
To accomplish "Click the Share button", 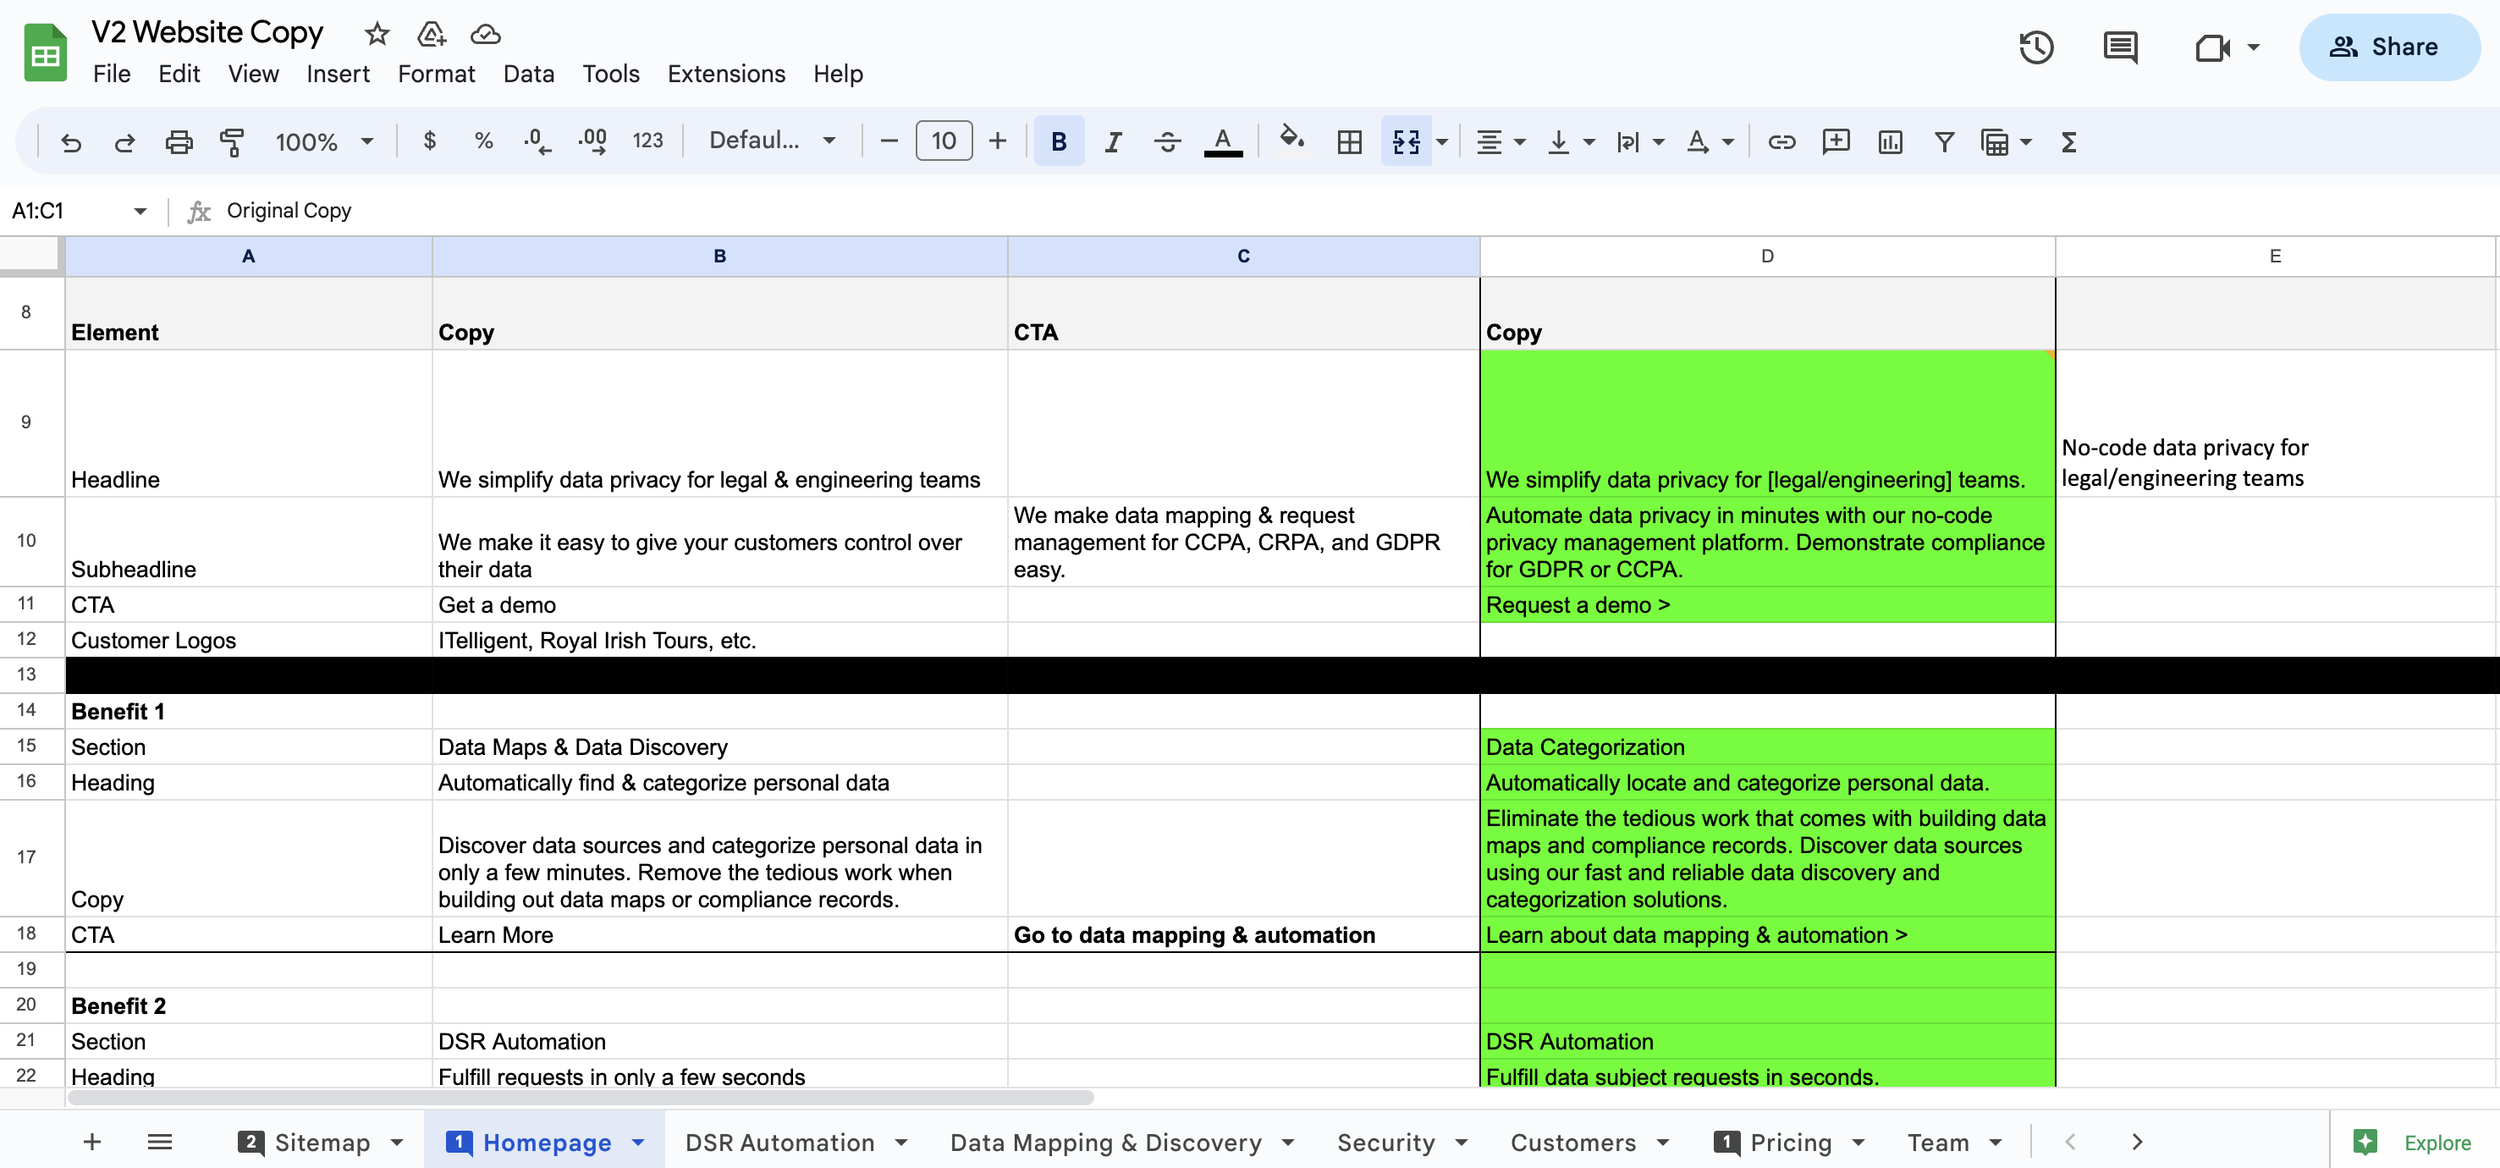I will (x=2388, y=47).
